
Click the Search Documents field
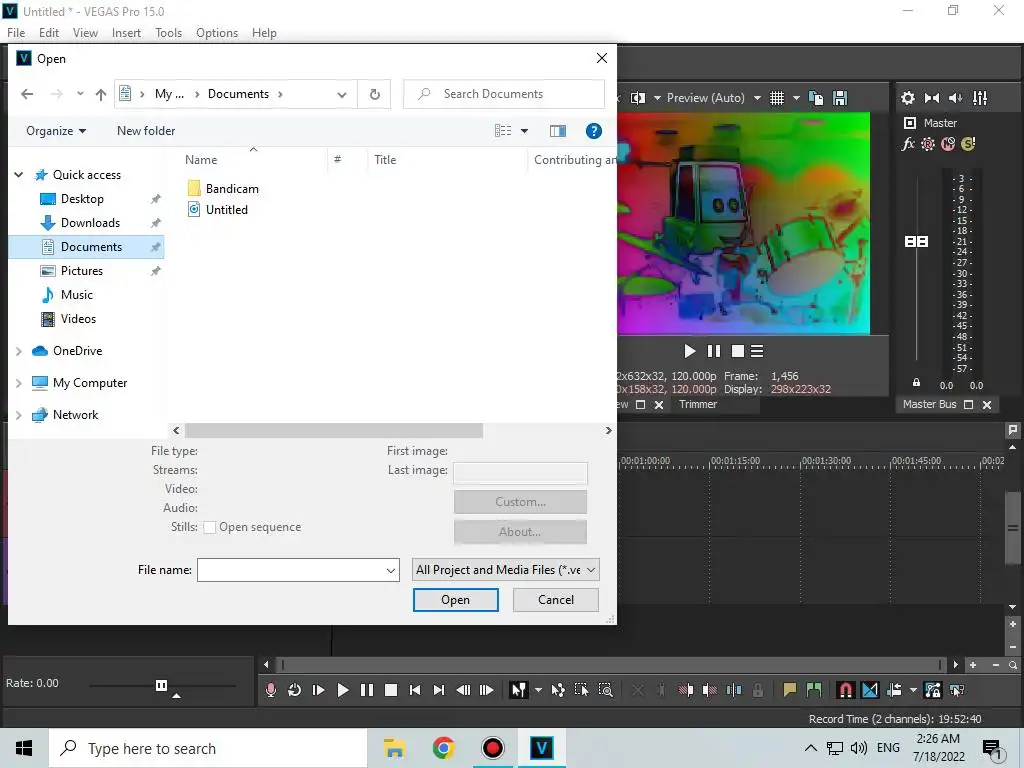(504, 94)
